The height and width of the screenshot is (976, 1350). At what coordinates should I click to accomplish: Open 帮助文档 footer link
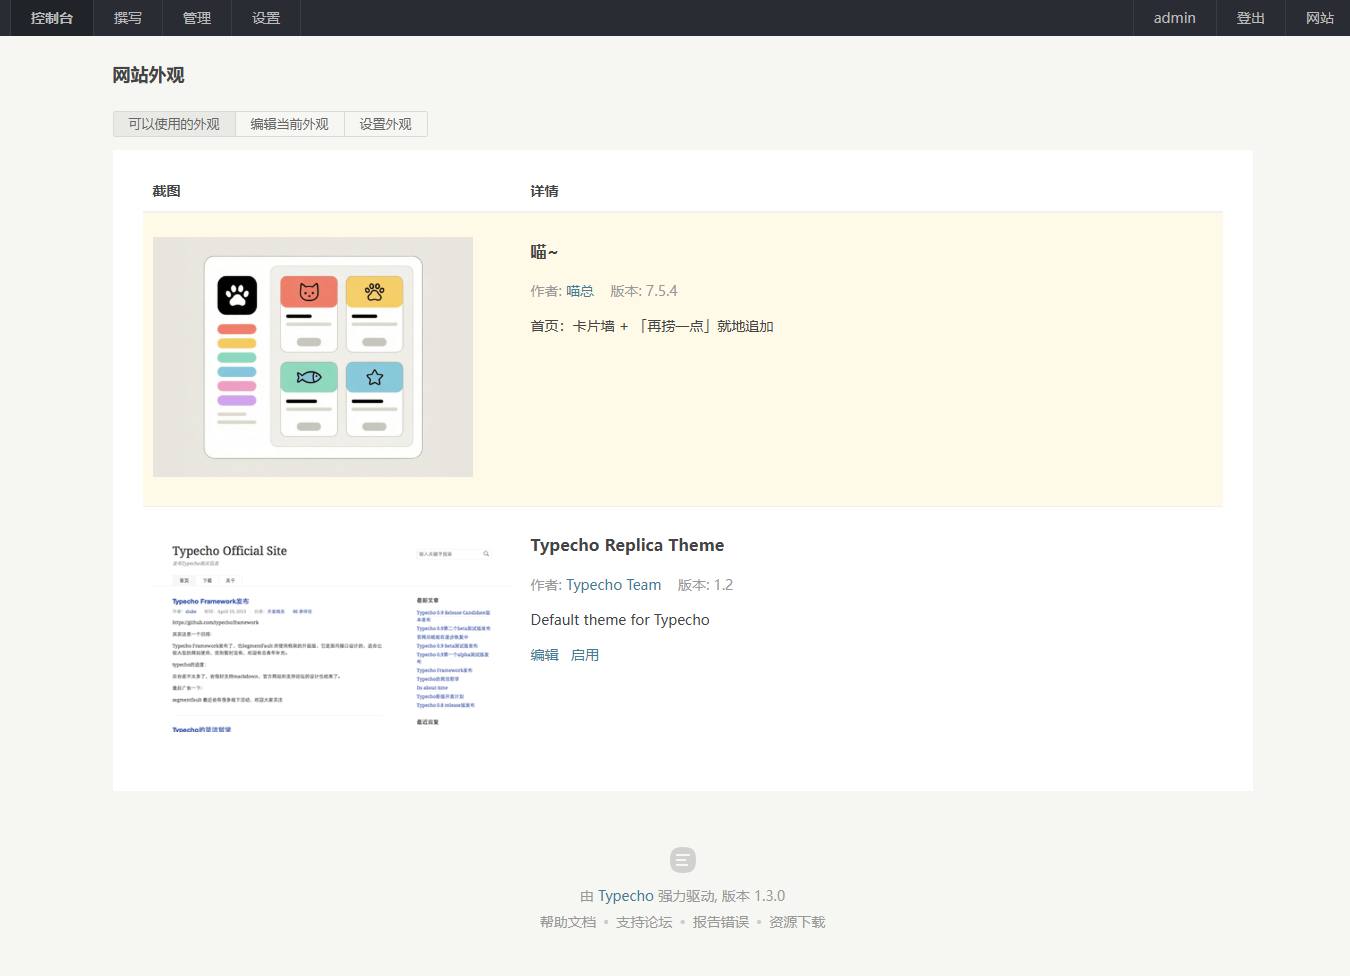point(568,922)
